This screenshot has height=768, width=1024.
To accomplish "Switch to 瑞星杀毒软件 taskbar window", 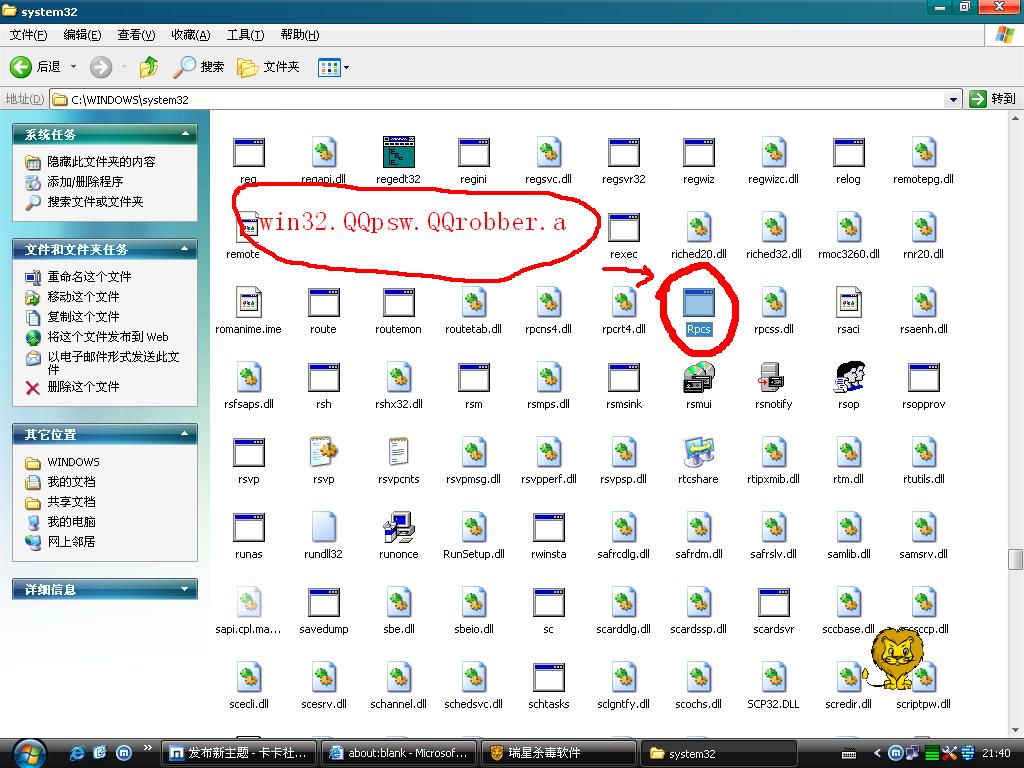I will pos(558,753).
